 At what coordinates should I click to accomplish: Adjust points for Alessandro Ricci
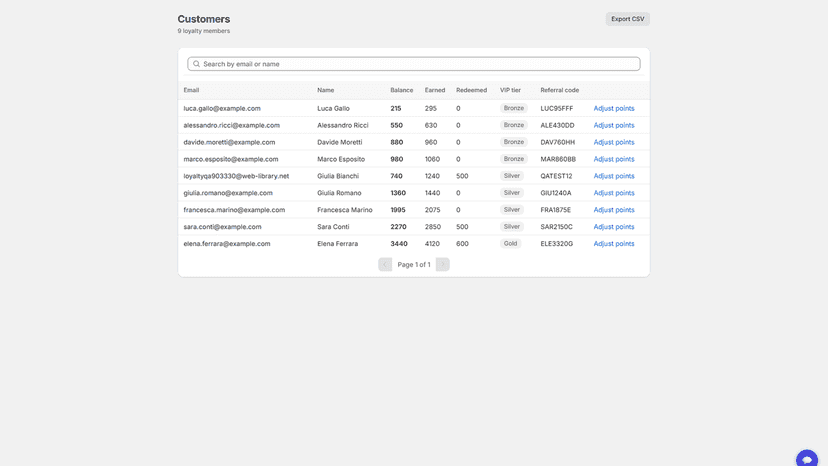coord(614,125)
